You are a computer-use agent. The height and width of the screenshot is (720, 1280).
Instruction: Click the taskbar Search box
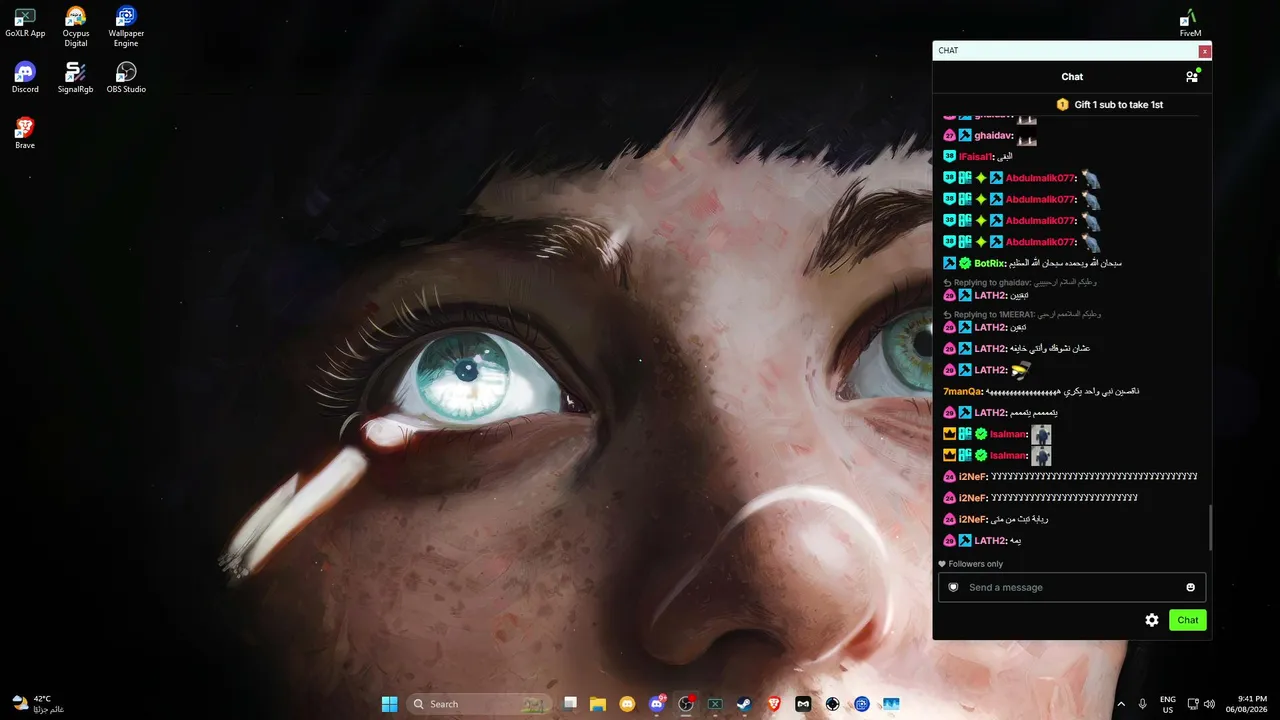coord(481,704)
